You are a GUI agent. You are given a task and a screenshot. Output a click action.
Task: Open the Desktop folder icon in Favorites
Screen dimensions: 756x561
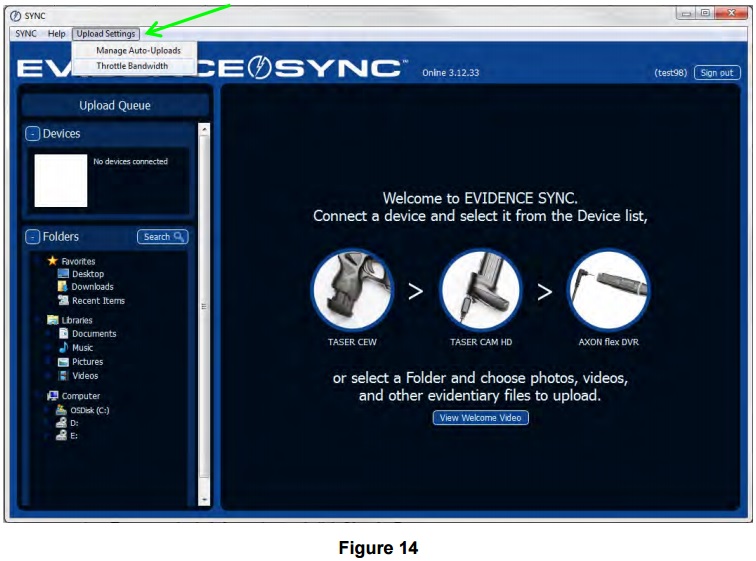pyautogui.click(x=64, y=274)
